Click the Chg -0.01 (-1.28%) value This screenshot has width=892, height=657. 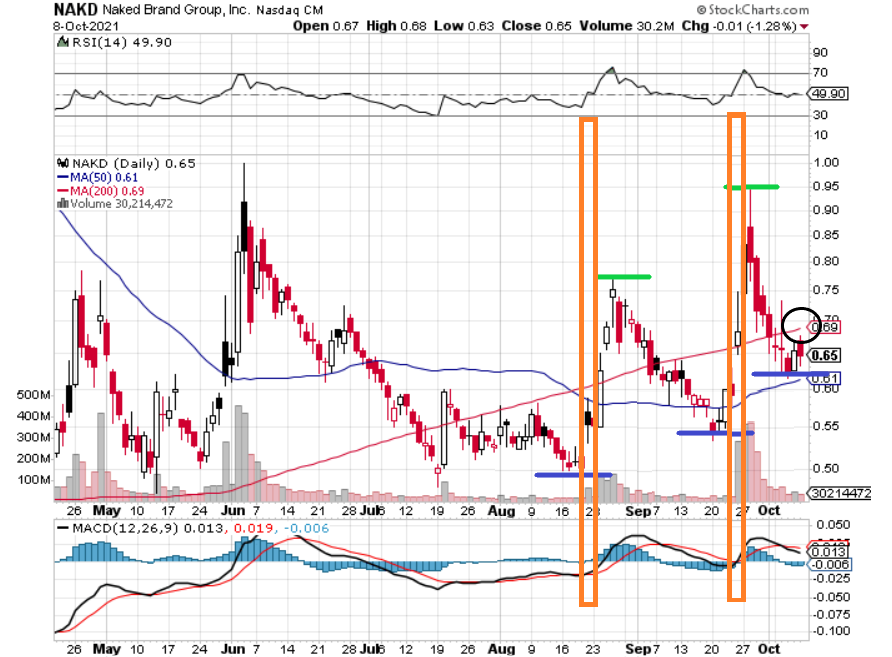coord(738,26)
